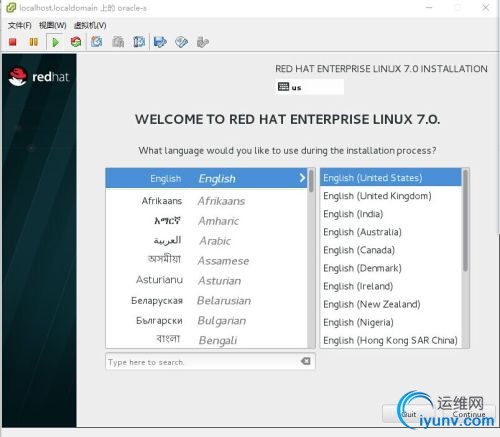The width and height of the screenshot is (500, 437).
Task: Click the take snapshot icon in the toolbar
Action: 97,42
